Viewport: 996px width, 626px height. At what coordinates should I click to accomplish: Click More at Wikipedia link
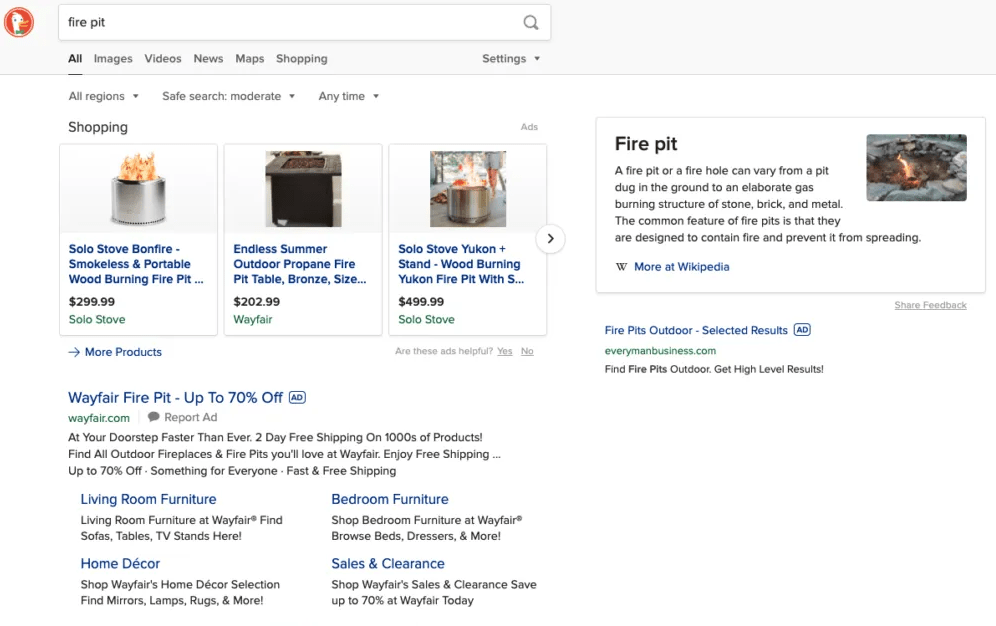pyautogui.click(x=682, y=267)
